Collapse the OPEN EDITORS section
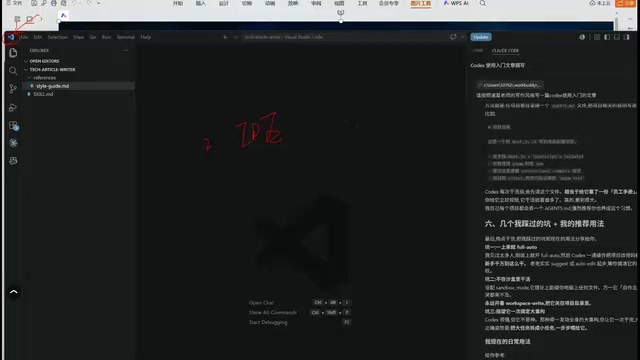 [26, 61]
